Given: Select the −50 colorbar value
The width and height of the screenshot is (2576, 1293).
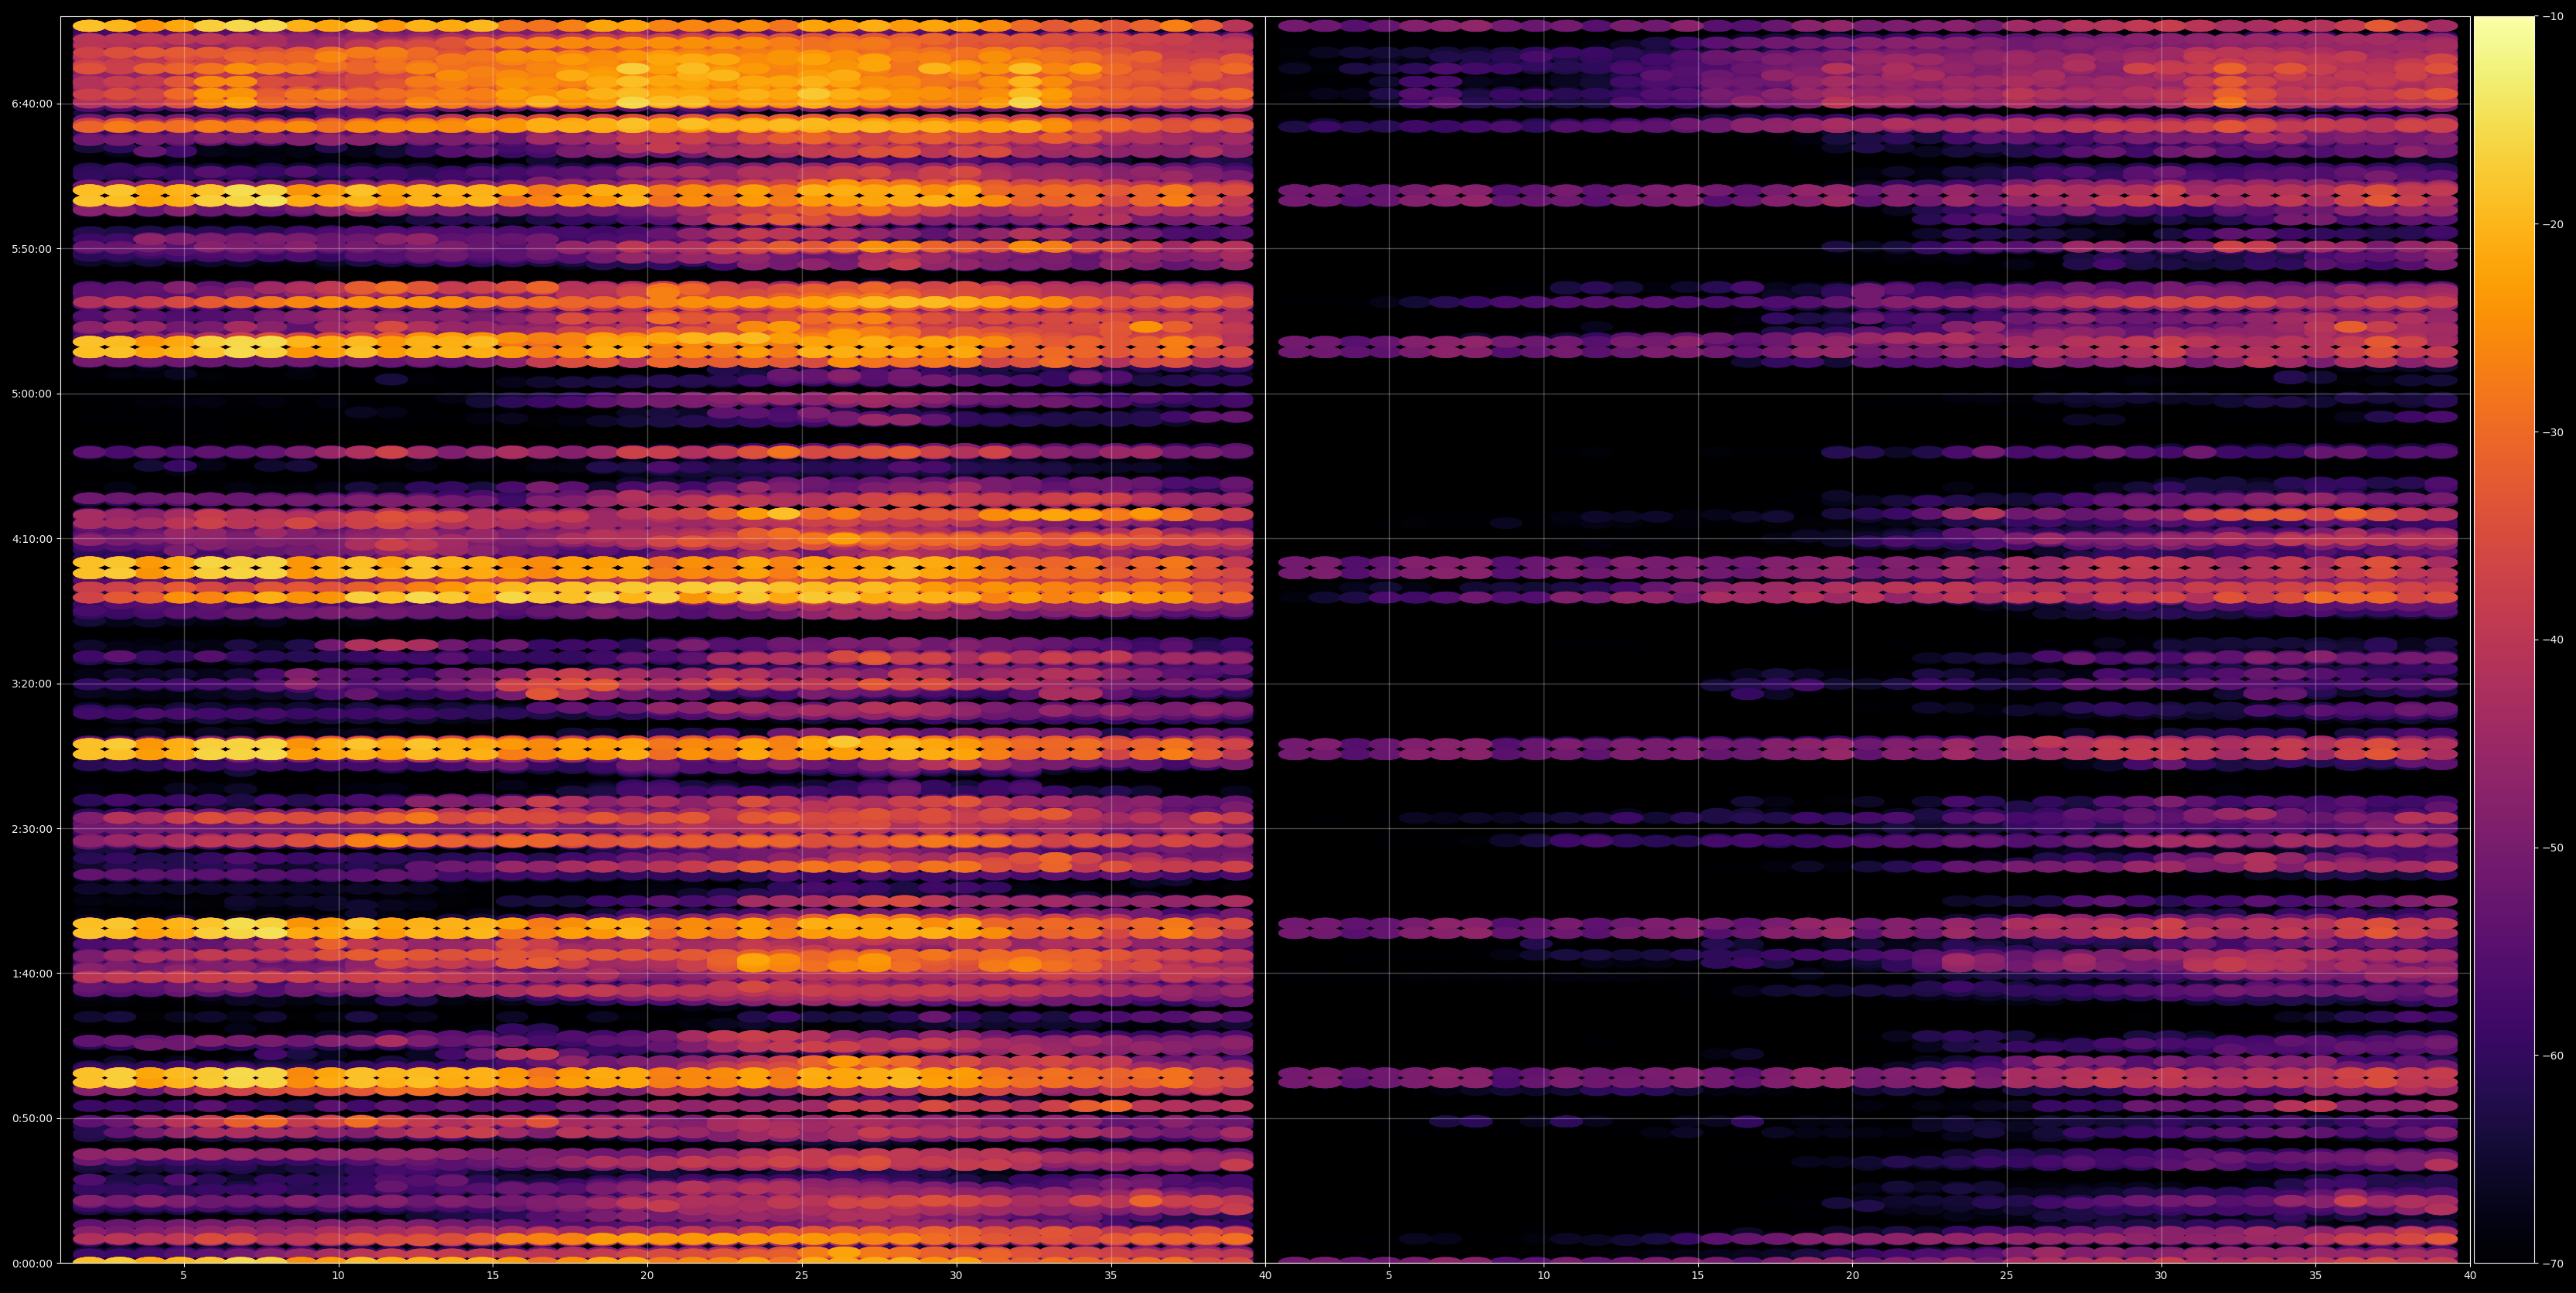Looking at the screenshot, I should pyautogui.click(x=2553, y=848).
